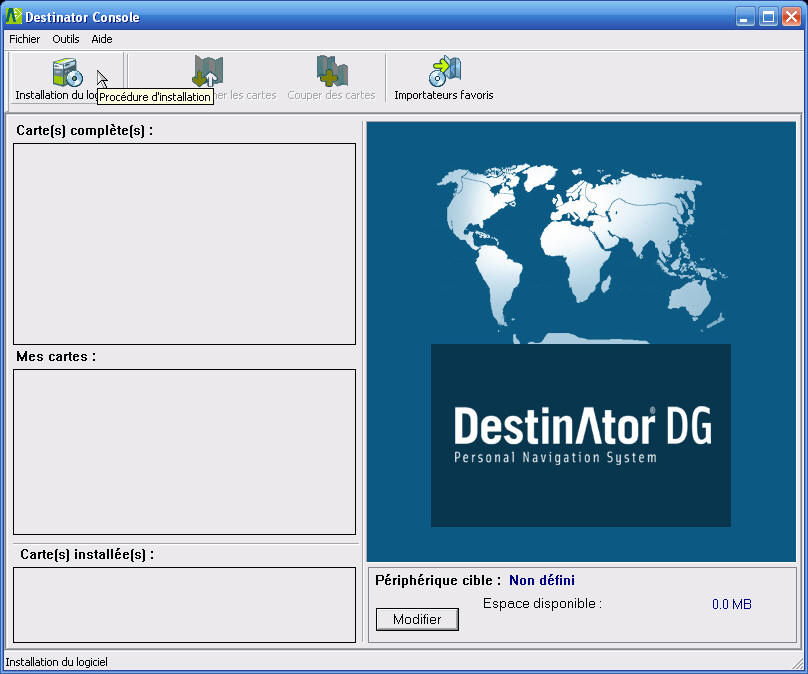The image size is (808, 674).
Task: Click the Destinator DG splash image
Action: click(x=581, y=342)
